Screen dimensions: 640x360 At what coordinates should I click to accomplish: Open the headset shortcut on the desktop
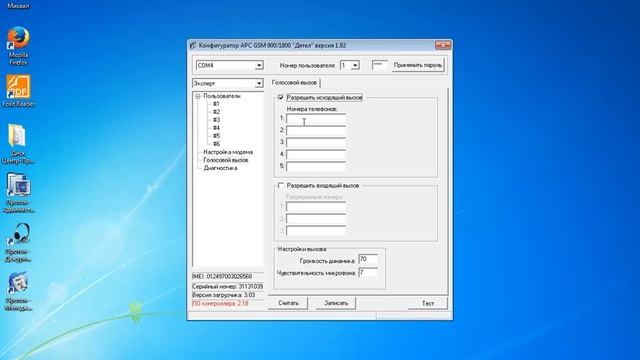point(18,242)
